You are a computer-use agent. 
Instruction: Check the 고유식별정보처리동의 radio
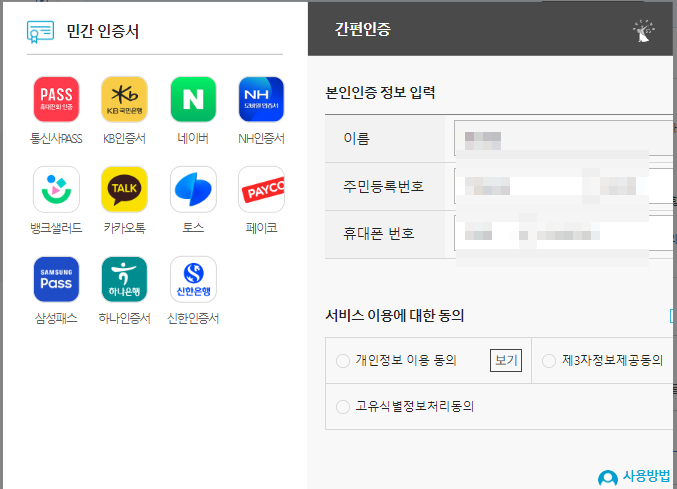click(343, 407)
